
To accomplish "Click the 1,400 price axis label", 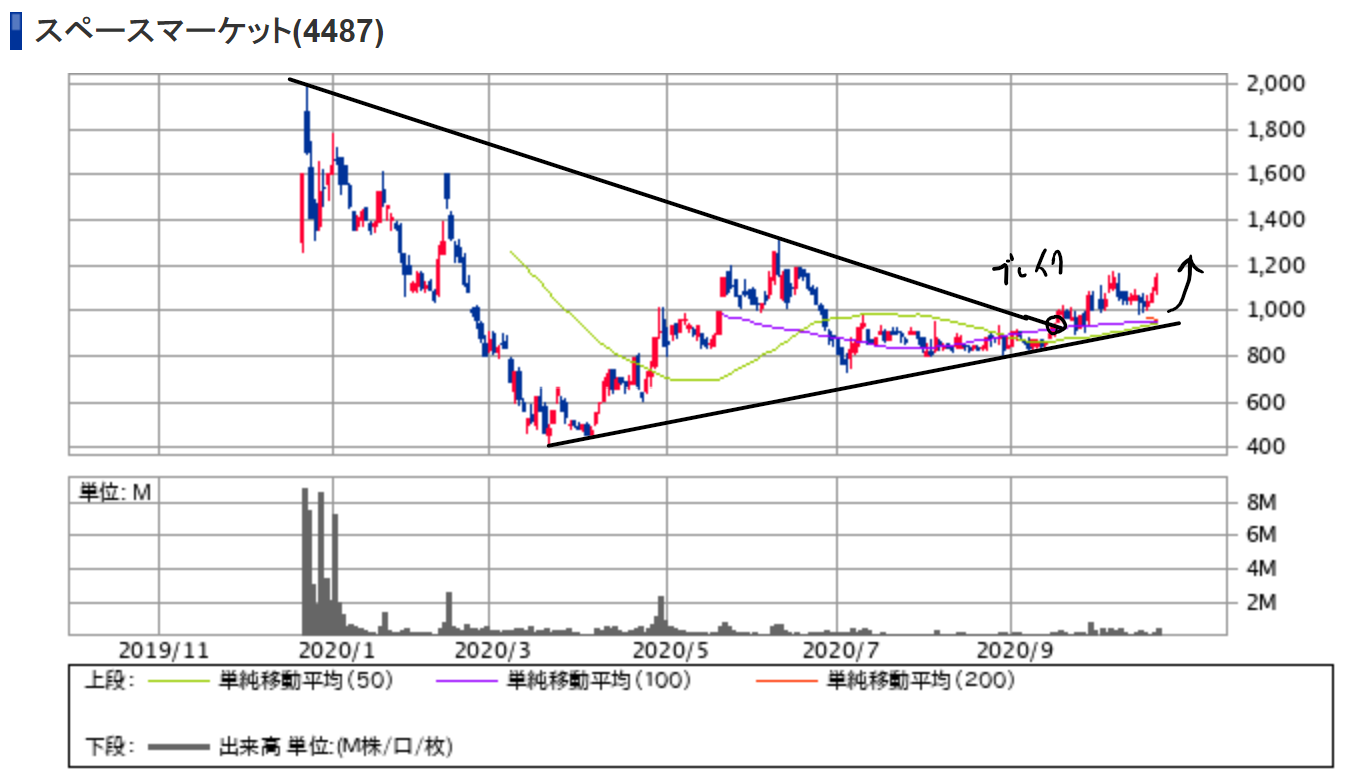I will pos(1275,219).
